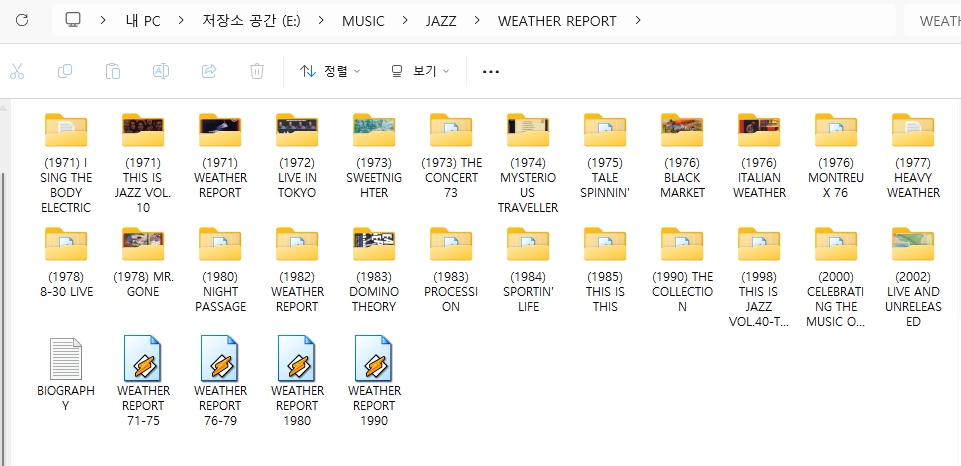
Task: Click the refresh button
Action: click(22, 20)
